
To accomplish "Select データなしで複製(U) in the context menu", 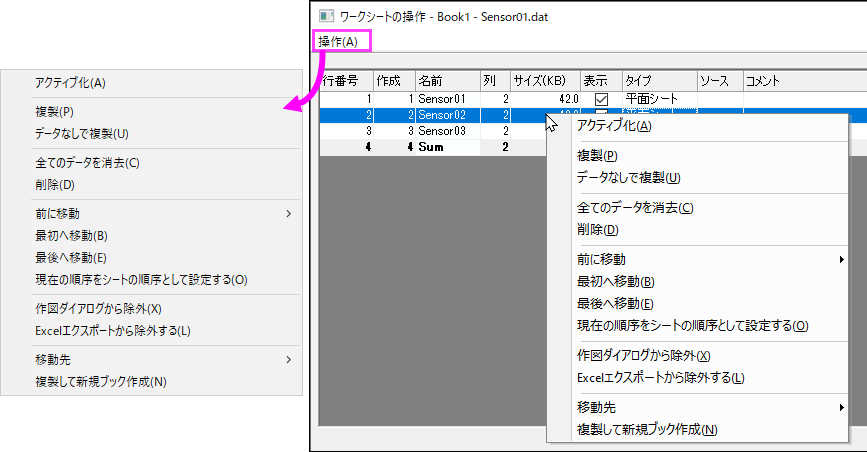I will (628, 178).
